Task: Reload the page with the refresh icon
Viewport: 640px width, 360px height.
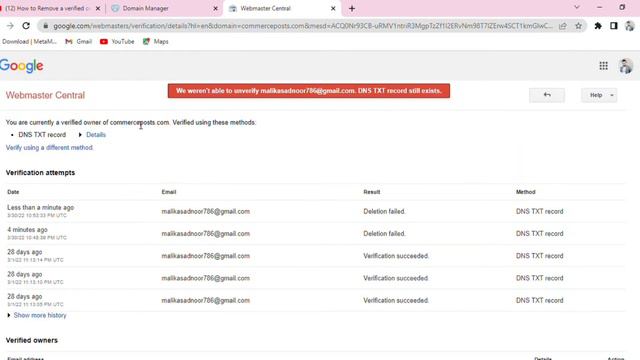Action: tap(26, 26)
